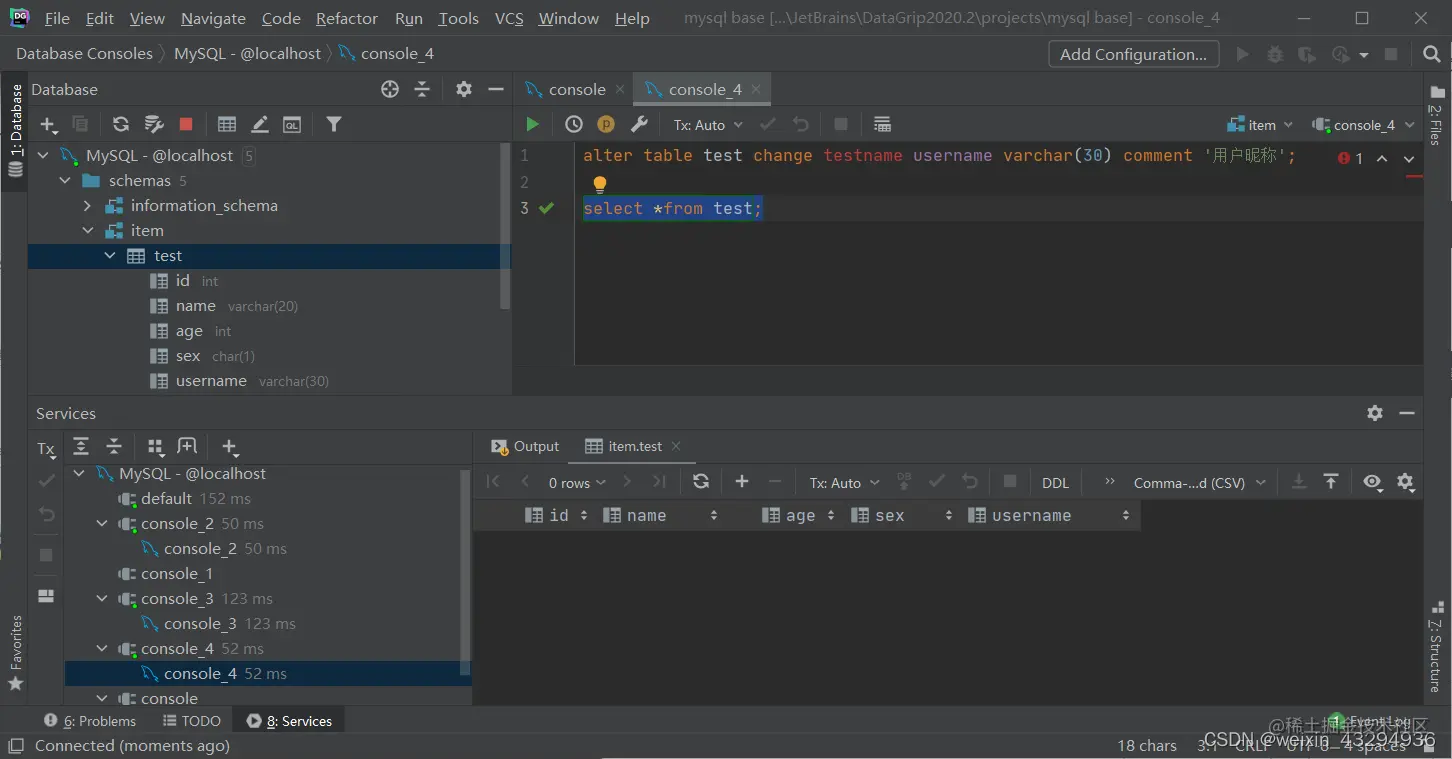The height and width of the screenshot is (759, 1452).
Task: Open the VCS menu
Action: [509, 18]
